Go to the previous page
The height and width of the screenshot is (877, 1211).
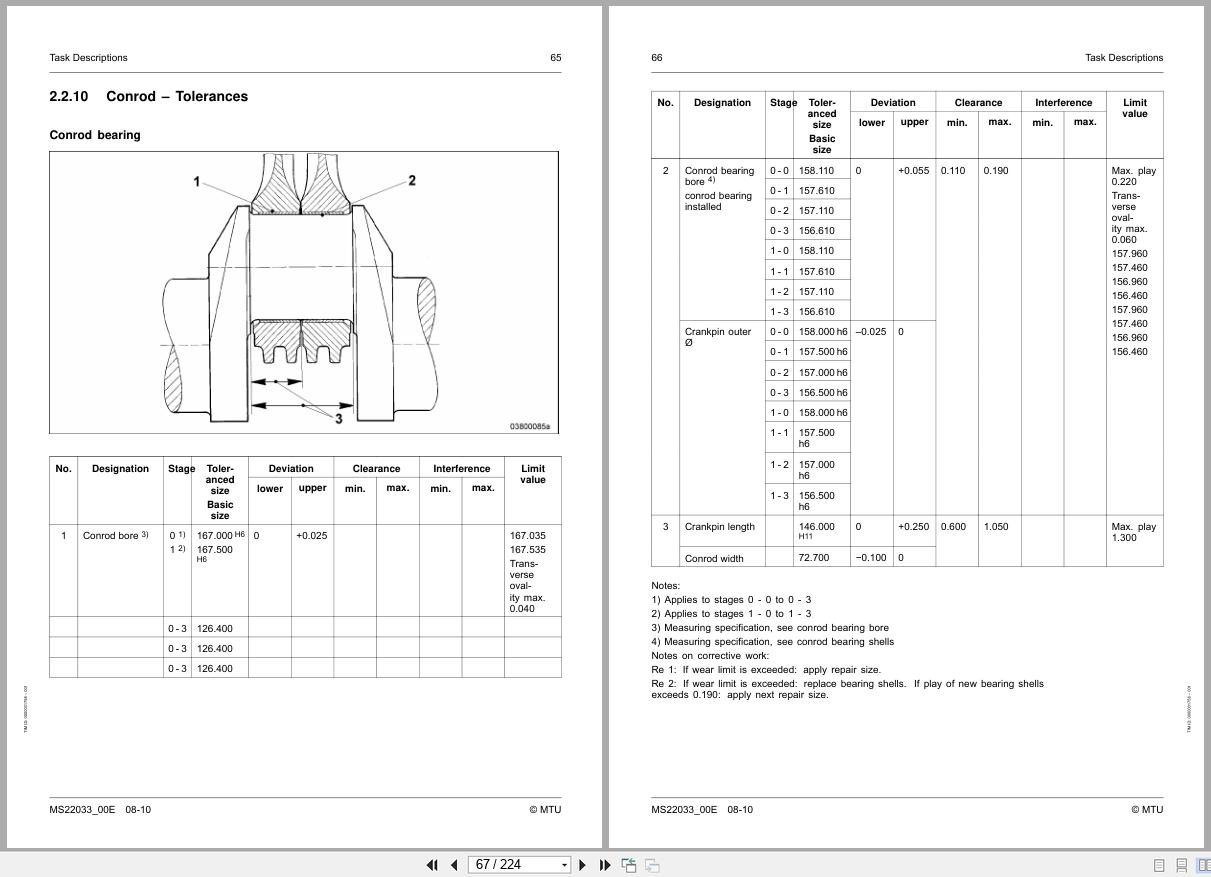(454, 865)
